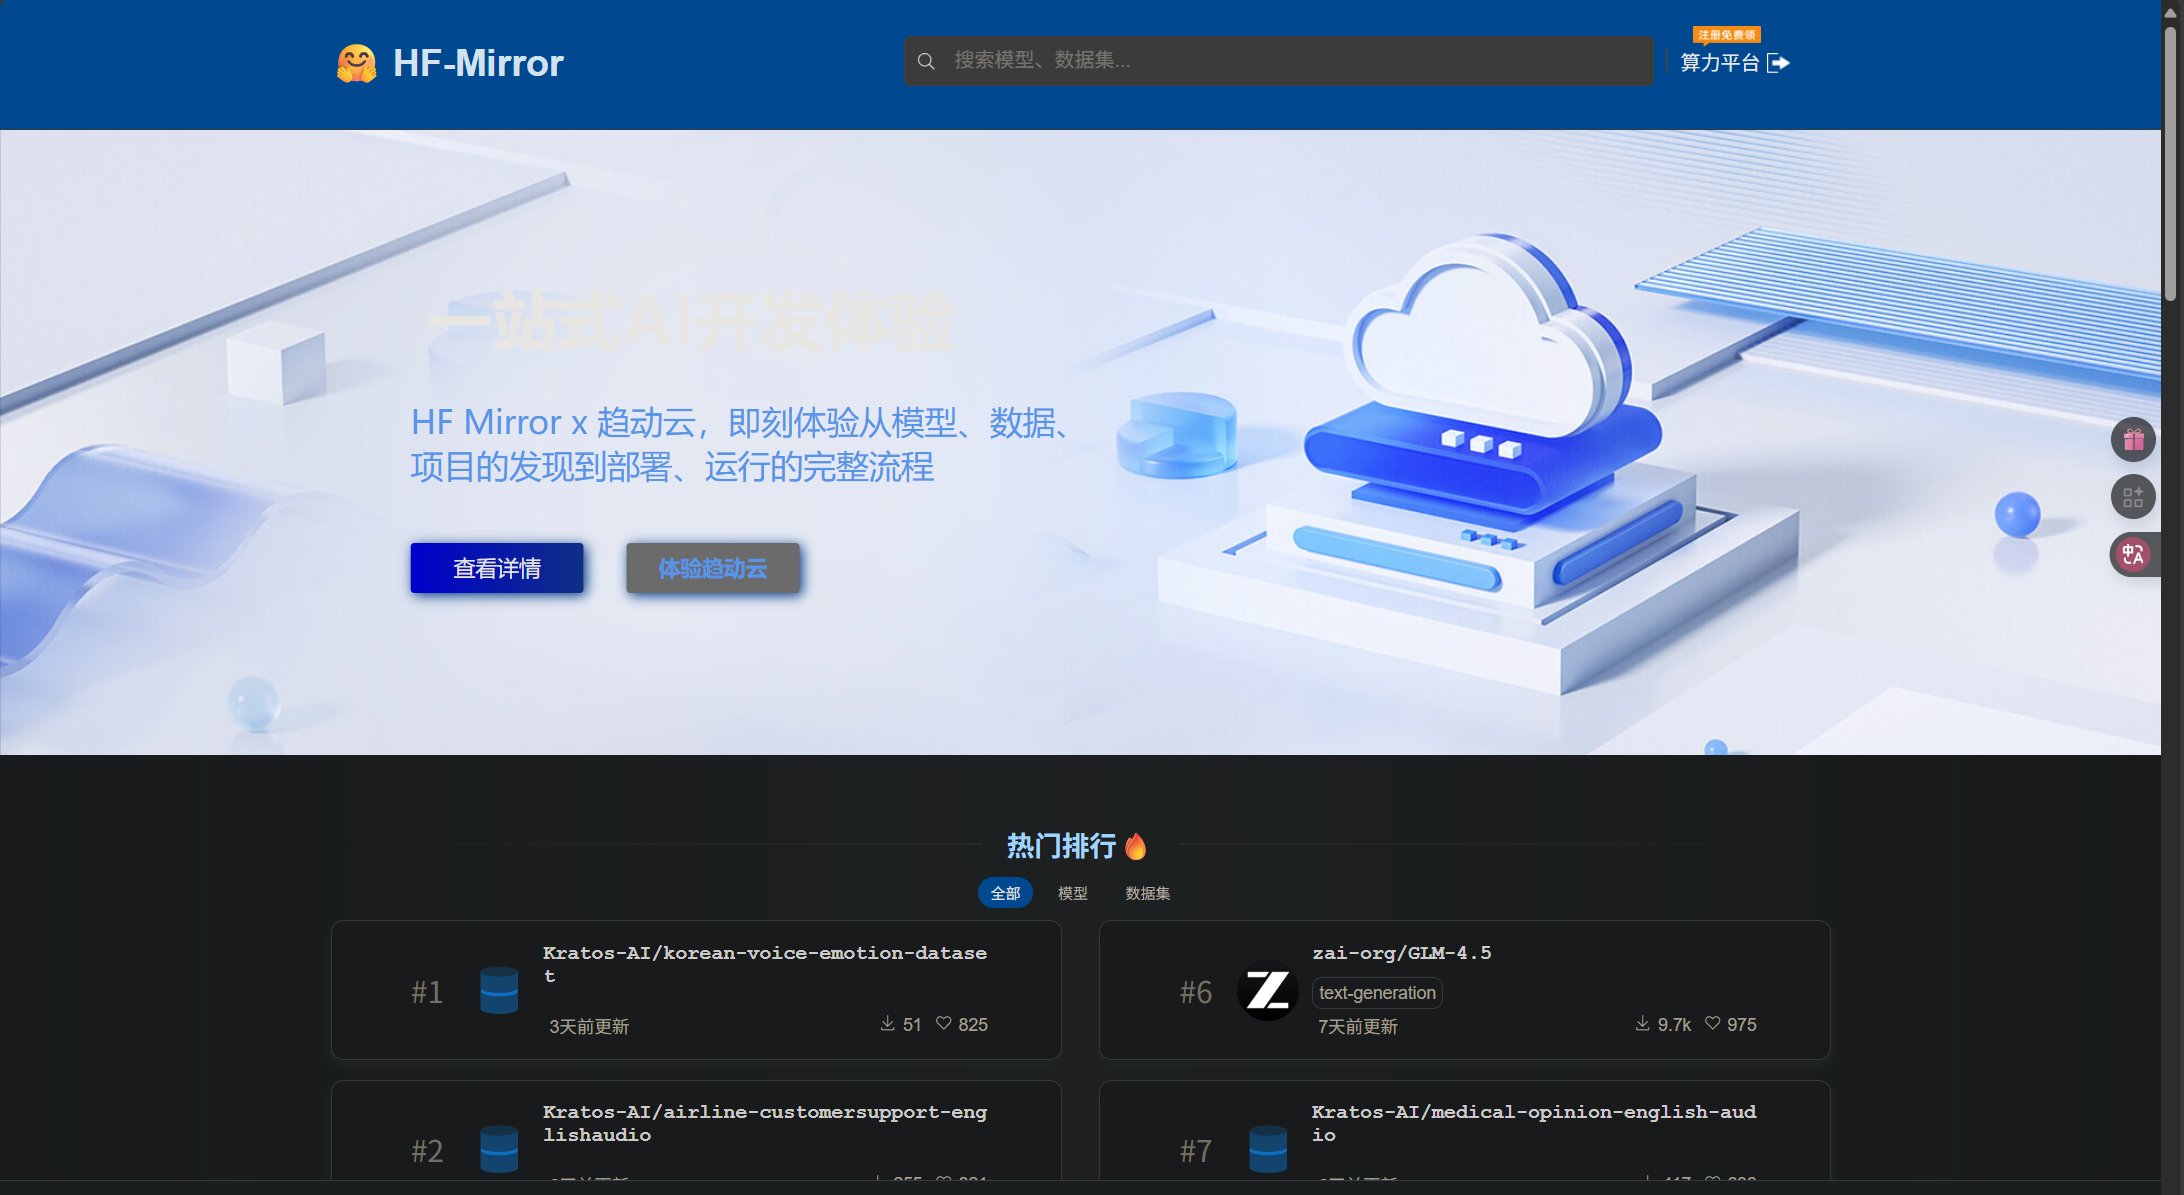Open the grid-plus floating button
Image resolution: width=2184 pixels, height=1195 pixels.
click(2133, 497)
